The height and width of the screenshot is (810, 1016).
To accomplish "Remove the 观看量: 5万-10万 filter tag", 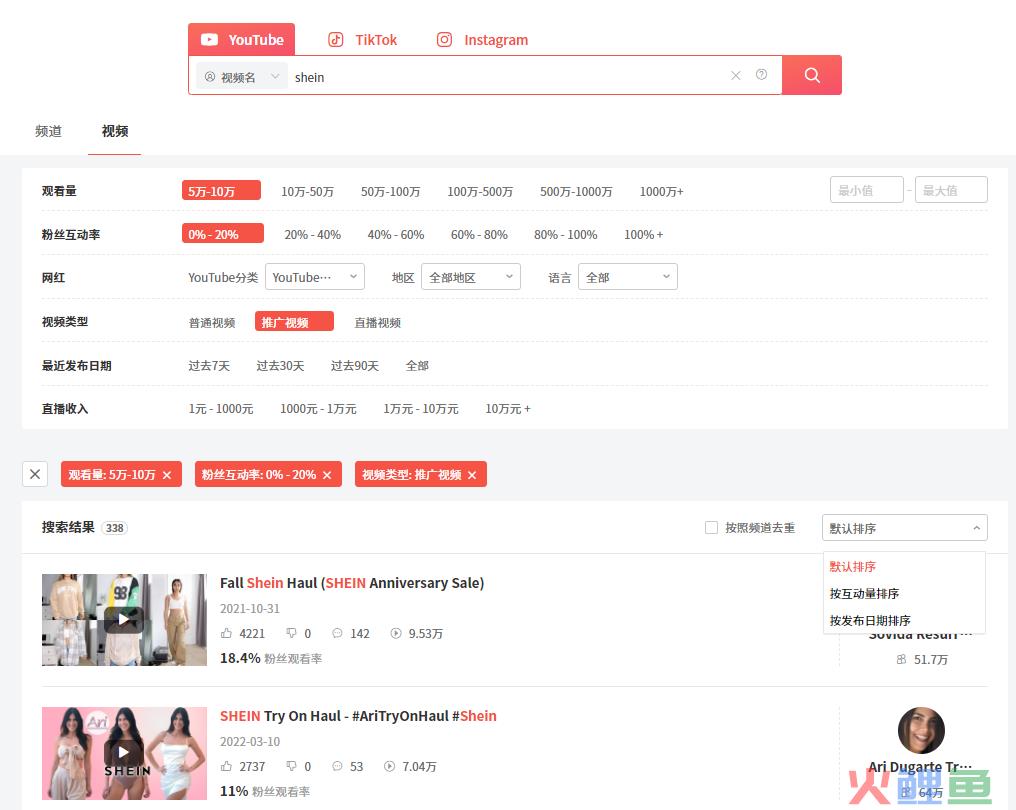I will click(167, 475).
